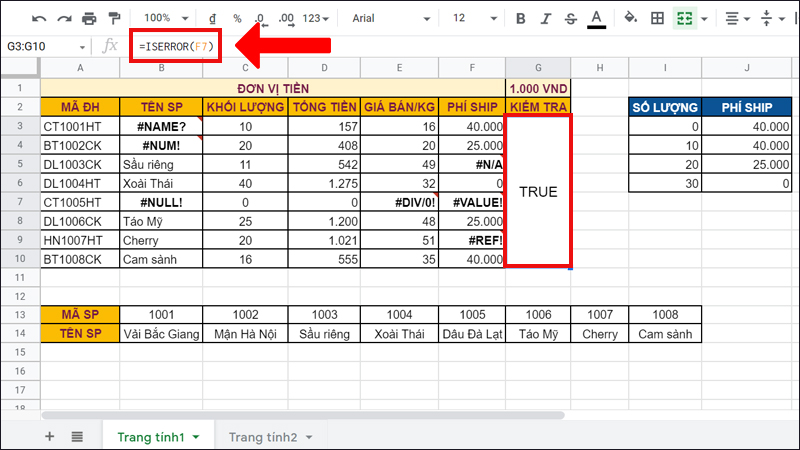Screen dimensions: 800x450
Task: Open Trang tính2 tab options arrow
Action: tap(309, 437)
